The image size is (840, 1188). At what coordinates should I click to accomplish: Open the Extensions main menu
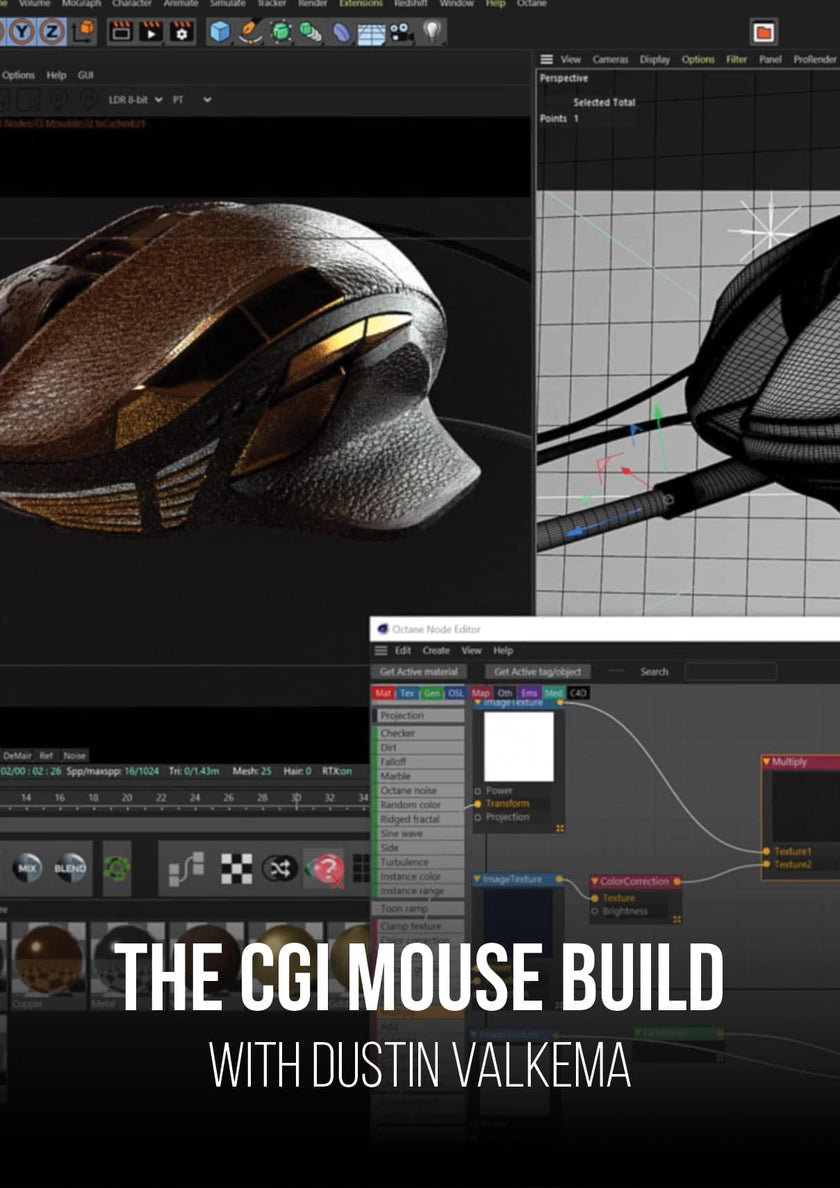coord(361,4)
